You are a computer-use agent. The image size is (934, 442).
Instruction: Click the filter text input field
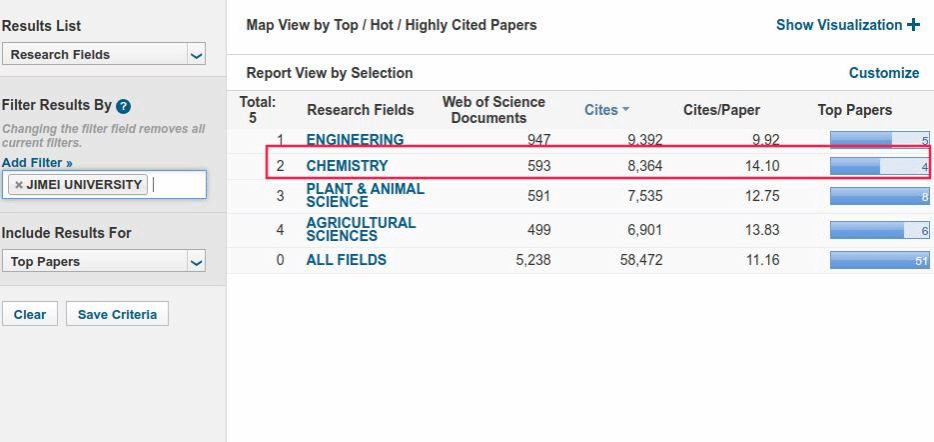(178, 184)
